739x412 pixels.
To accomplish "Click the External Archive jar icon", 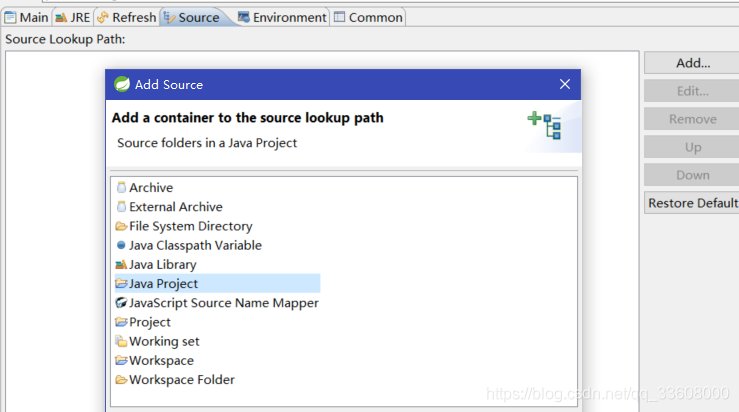I will pyautogui.click(x=121, y=206).
